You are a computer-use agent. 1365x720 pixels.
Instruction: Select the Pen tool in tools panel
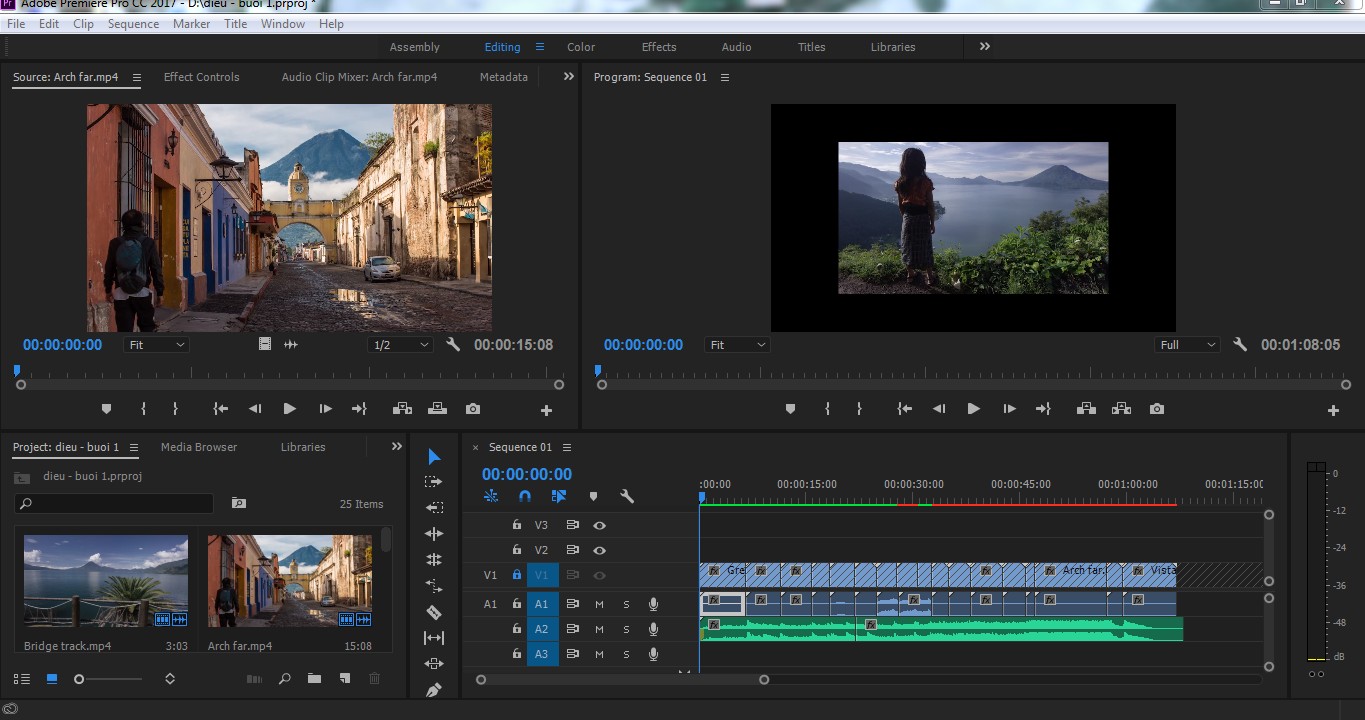(434, 690)
